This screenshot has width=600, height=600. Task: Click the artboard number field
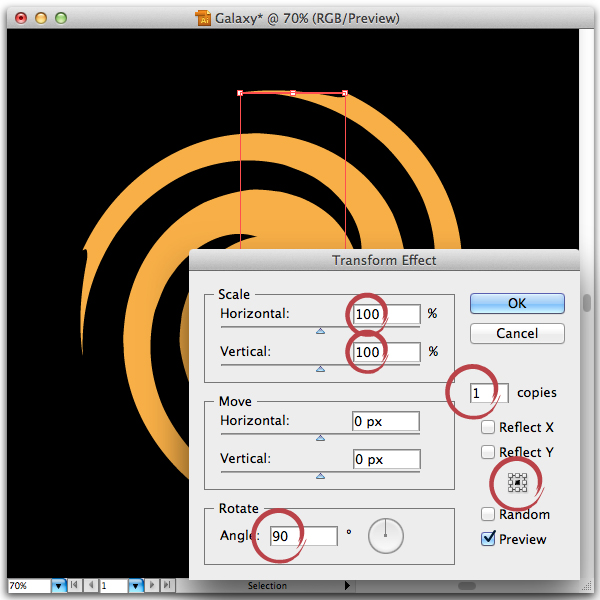click(x=114, y=585)
